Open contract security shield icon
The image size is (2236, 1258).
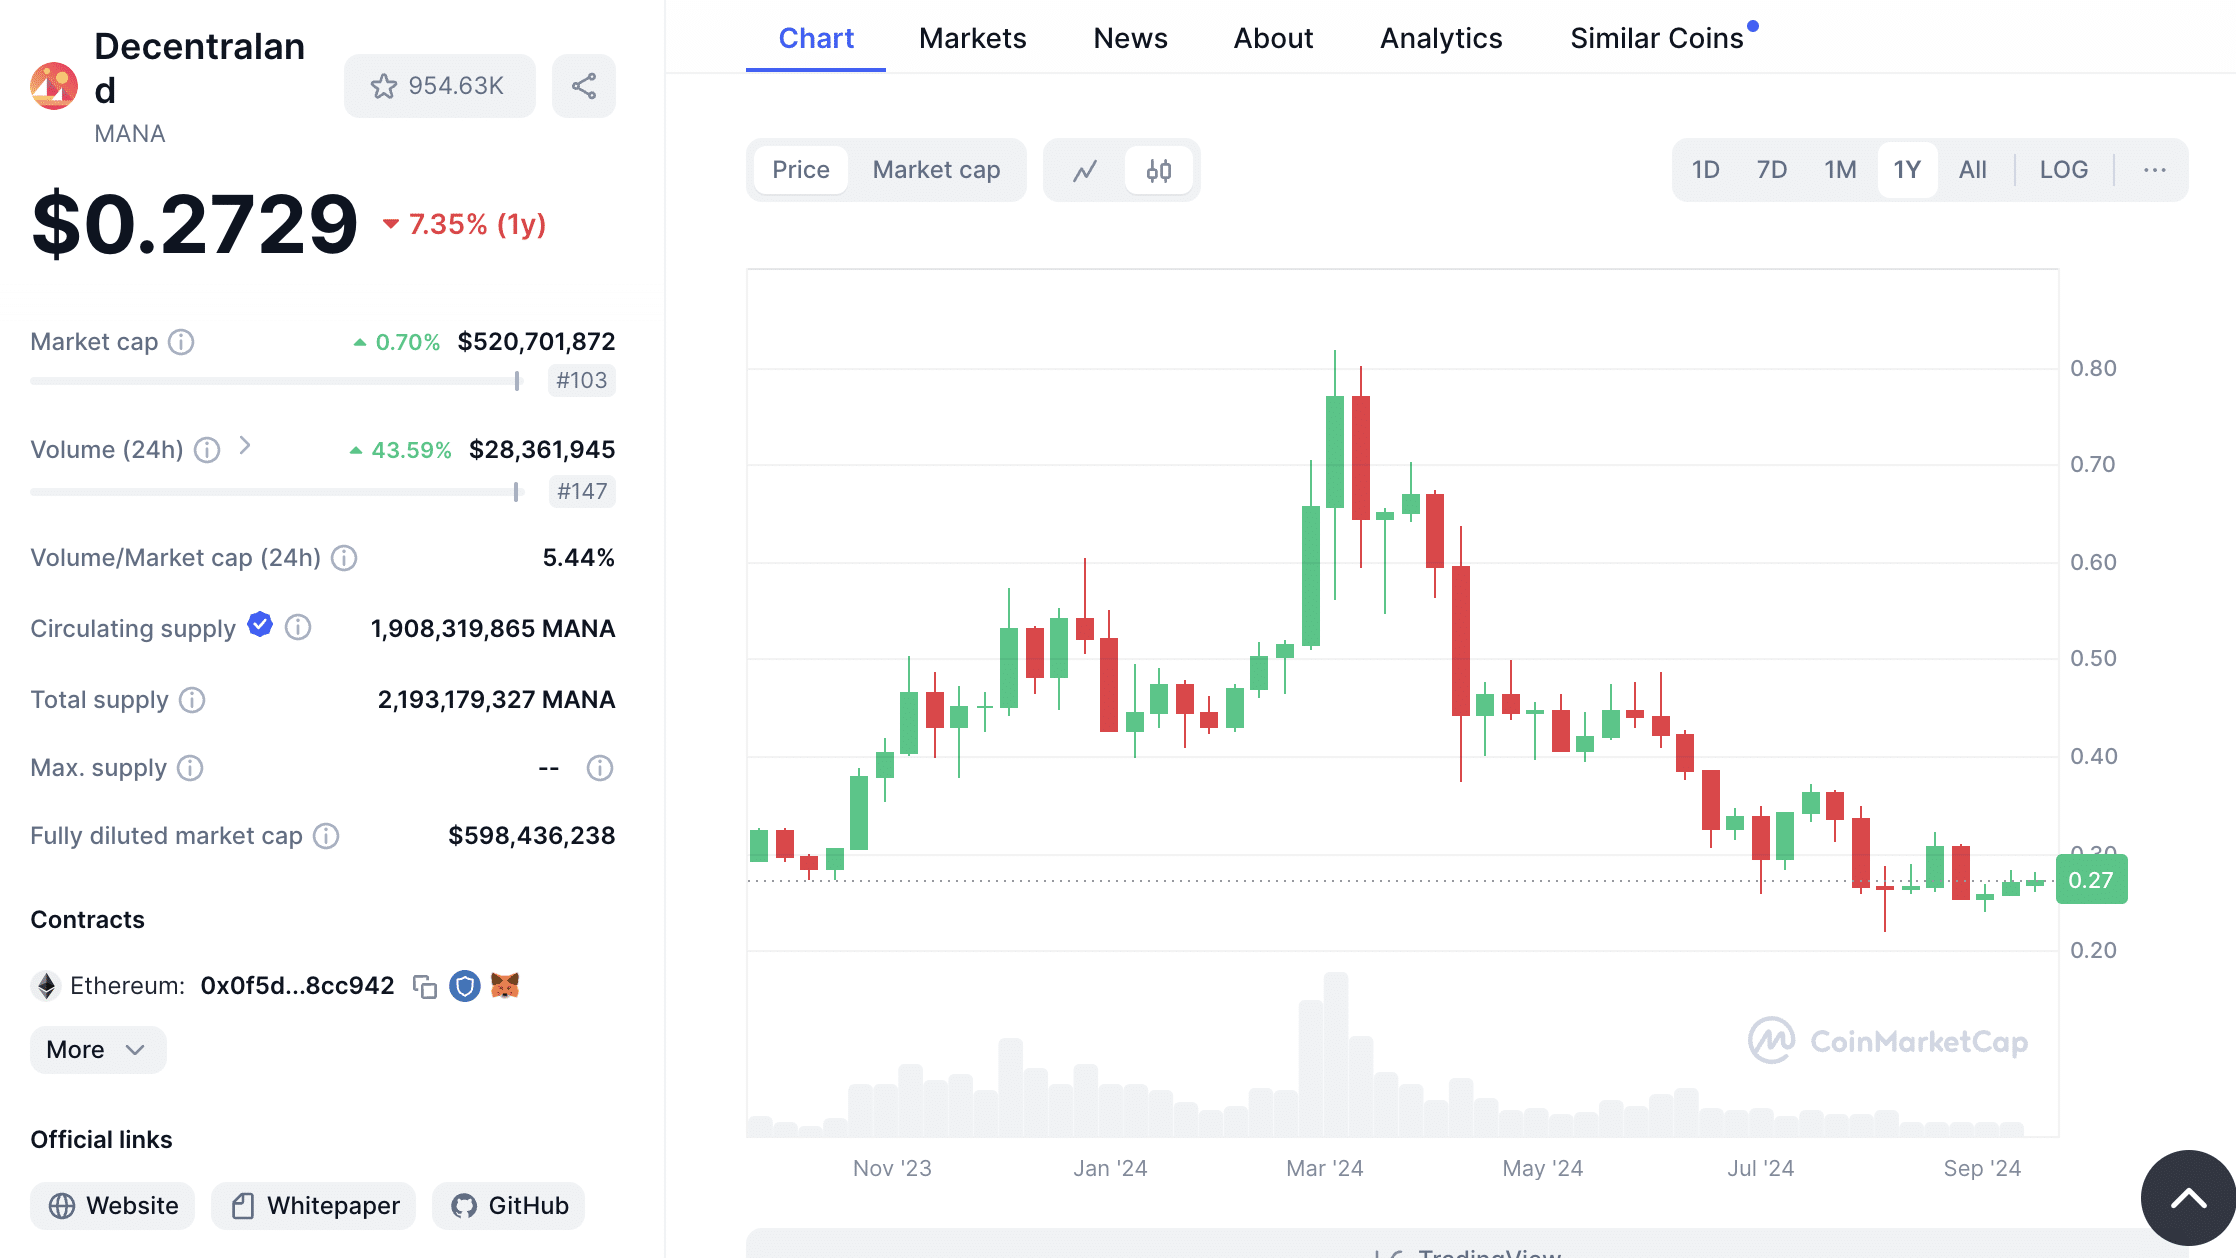pos(465,986)
